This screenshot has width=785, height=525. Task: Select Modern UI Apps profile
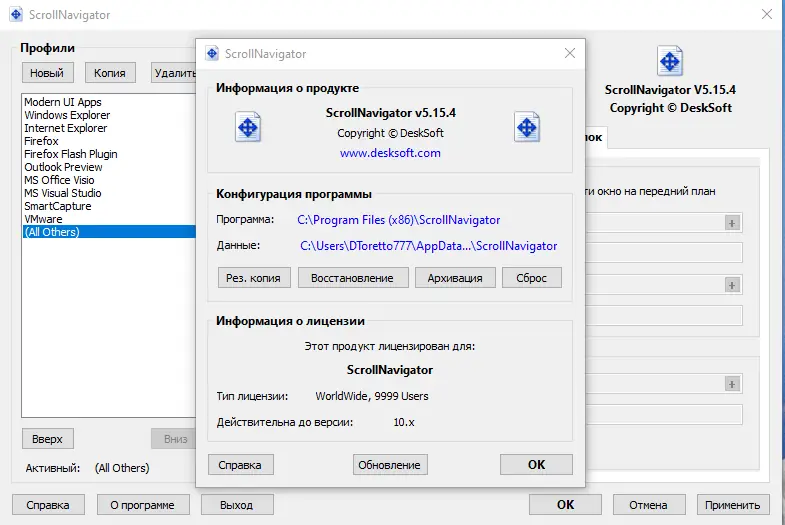click(109, 102)
